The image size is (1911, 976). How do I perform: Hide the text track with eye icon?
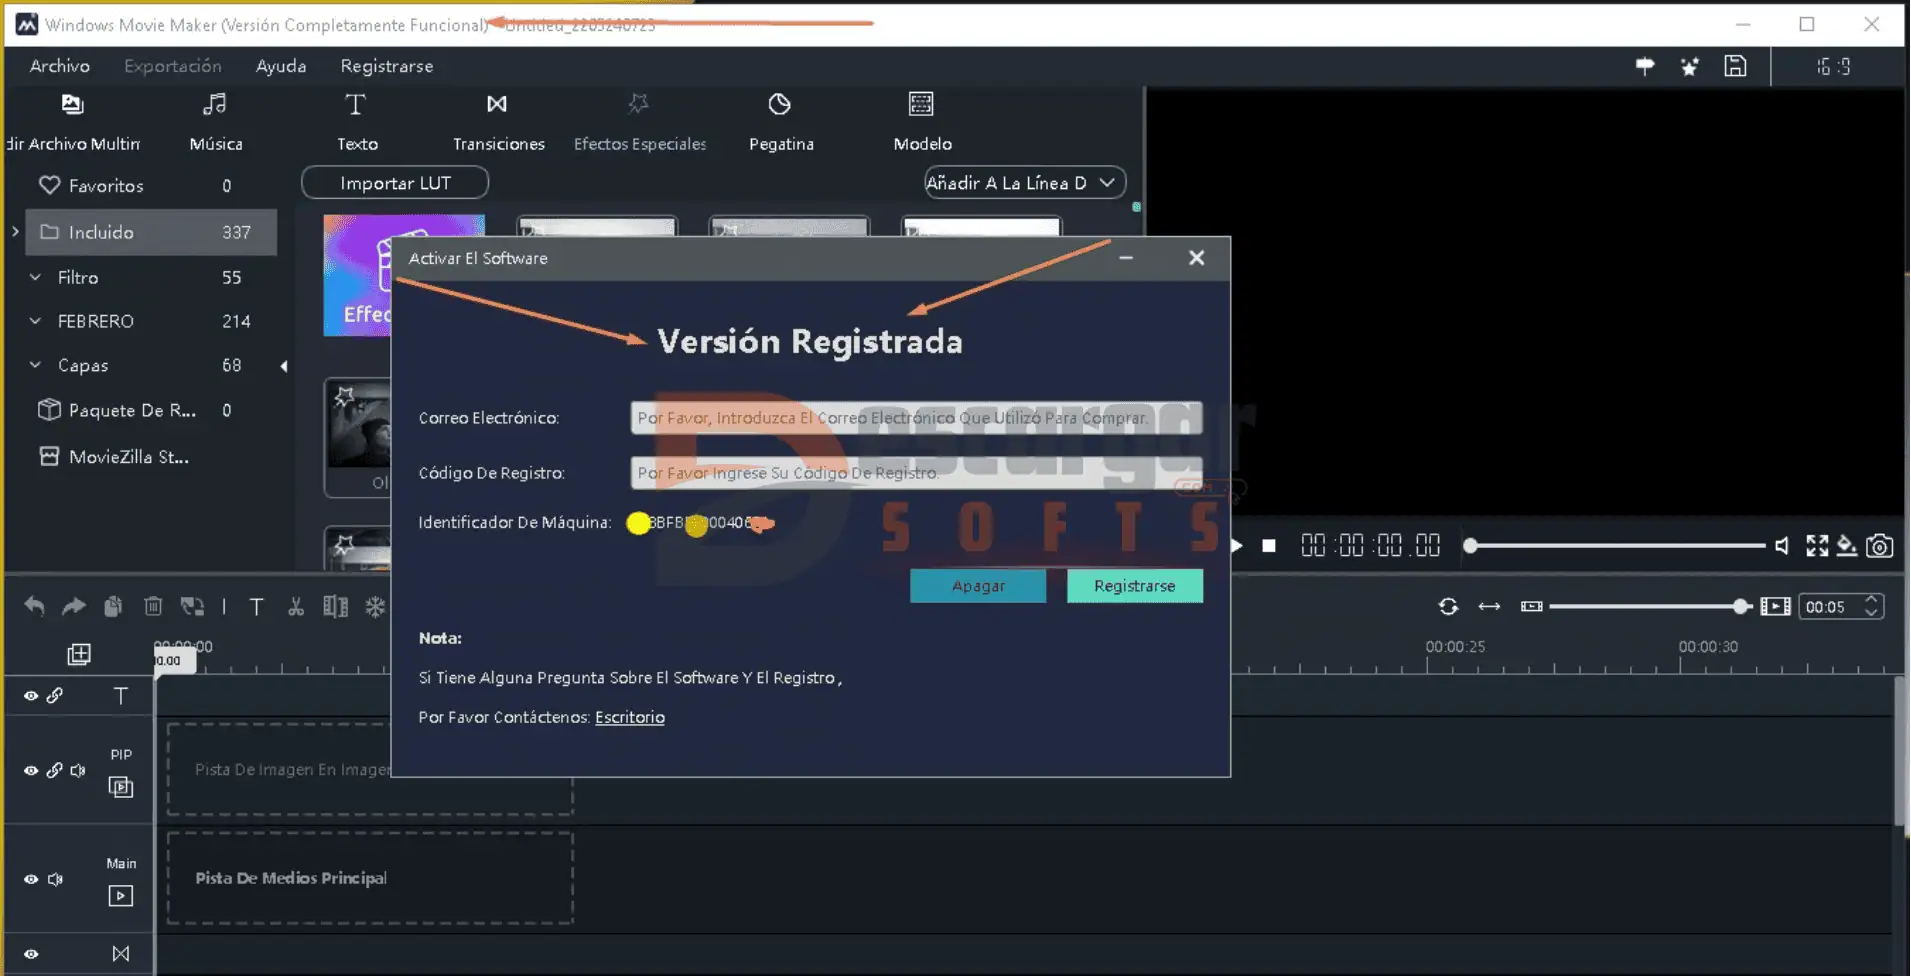click(31, 696)
